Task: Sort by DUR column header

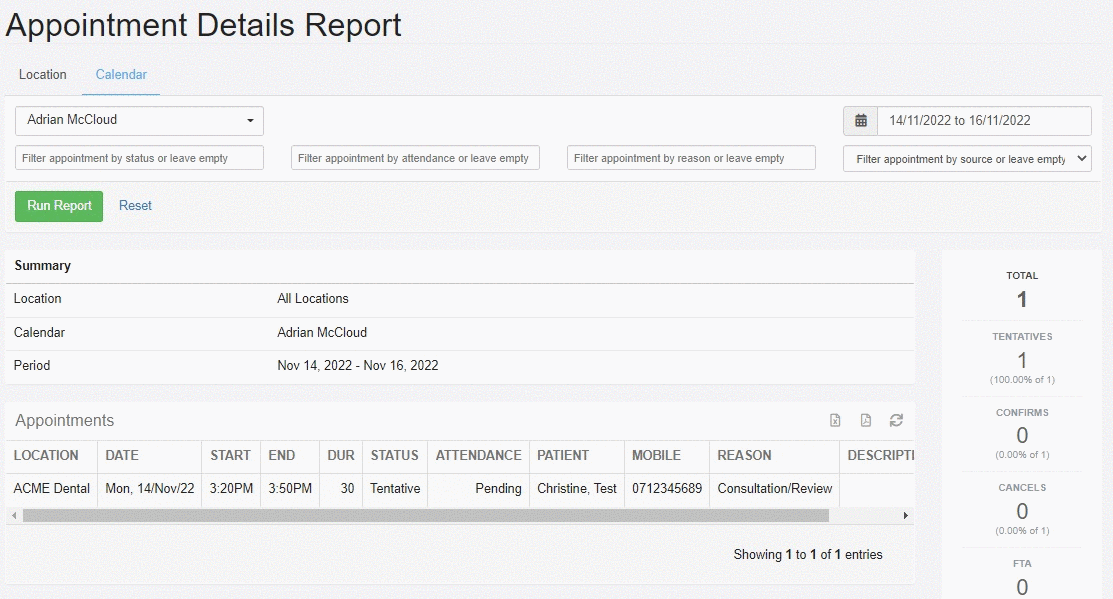Action: (x=341, y=456)
